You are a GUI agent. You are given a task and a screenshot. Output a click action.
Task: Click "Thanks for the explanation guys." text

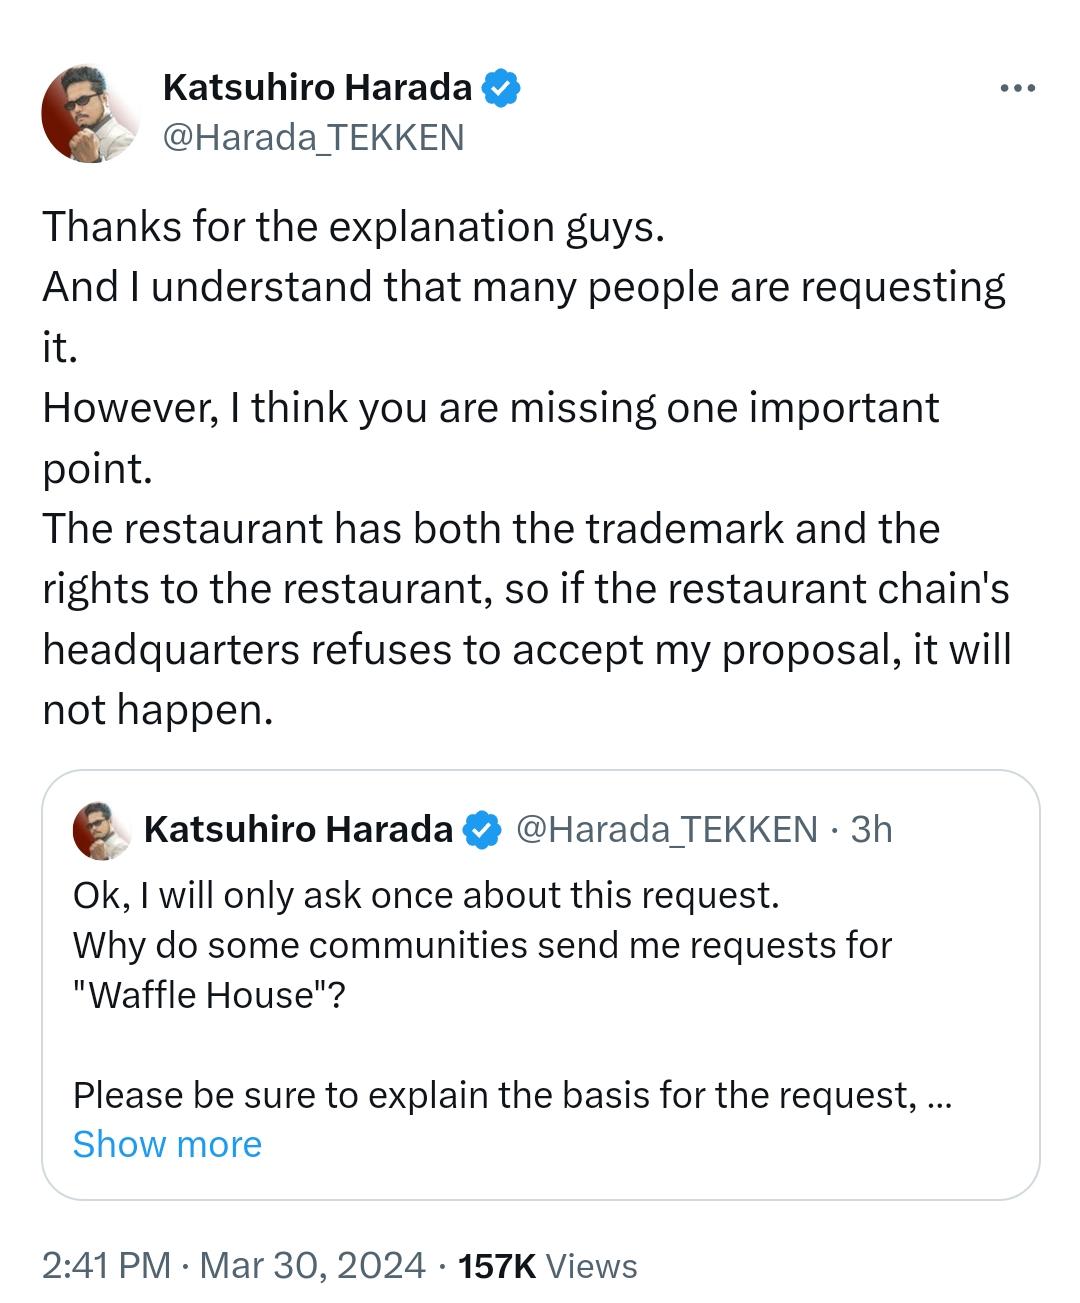353,227
